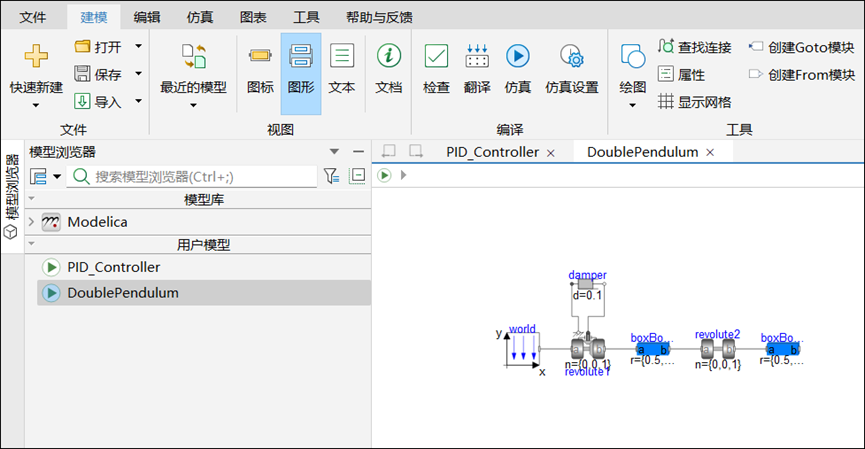The image size is (865, 449).
Task: Select the 仿真 ribbon tab
Action: (x=200, y=17)
